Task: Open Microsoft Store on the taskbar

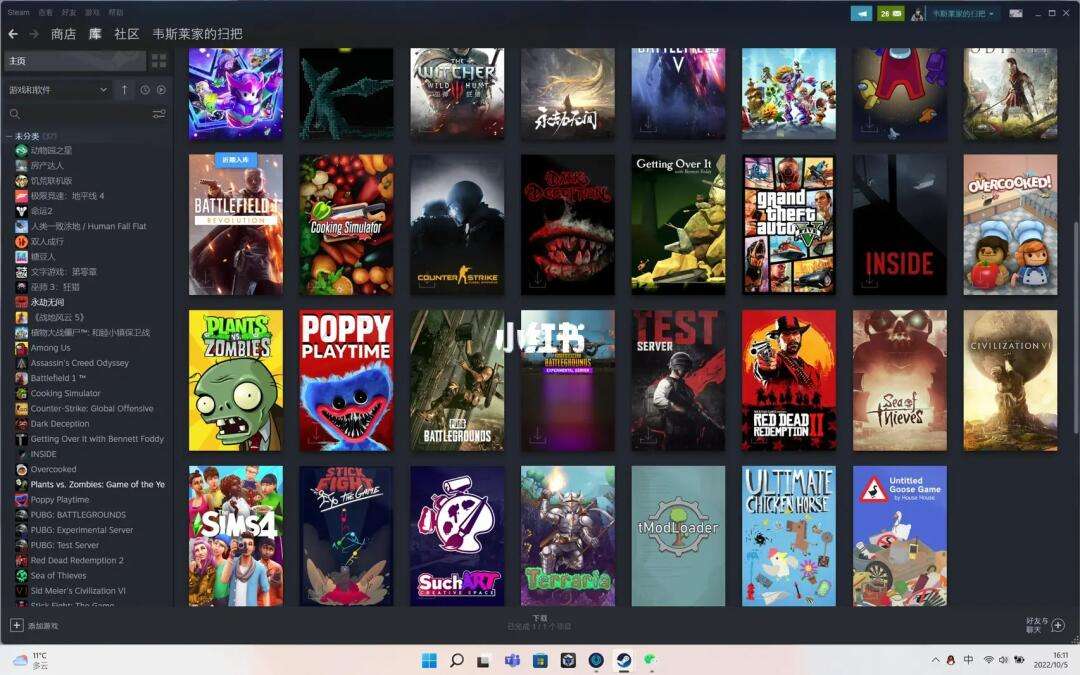Action: (x=540, y=661)
